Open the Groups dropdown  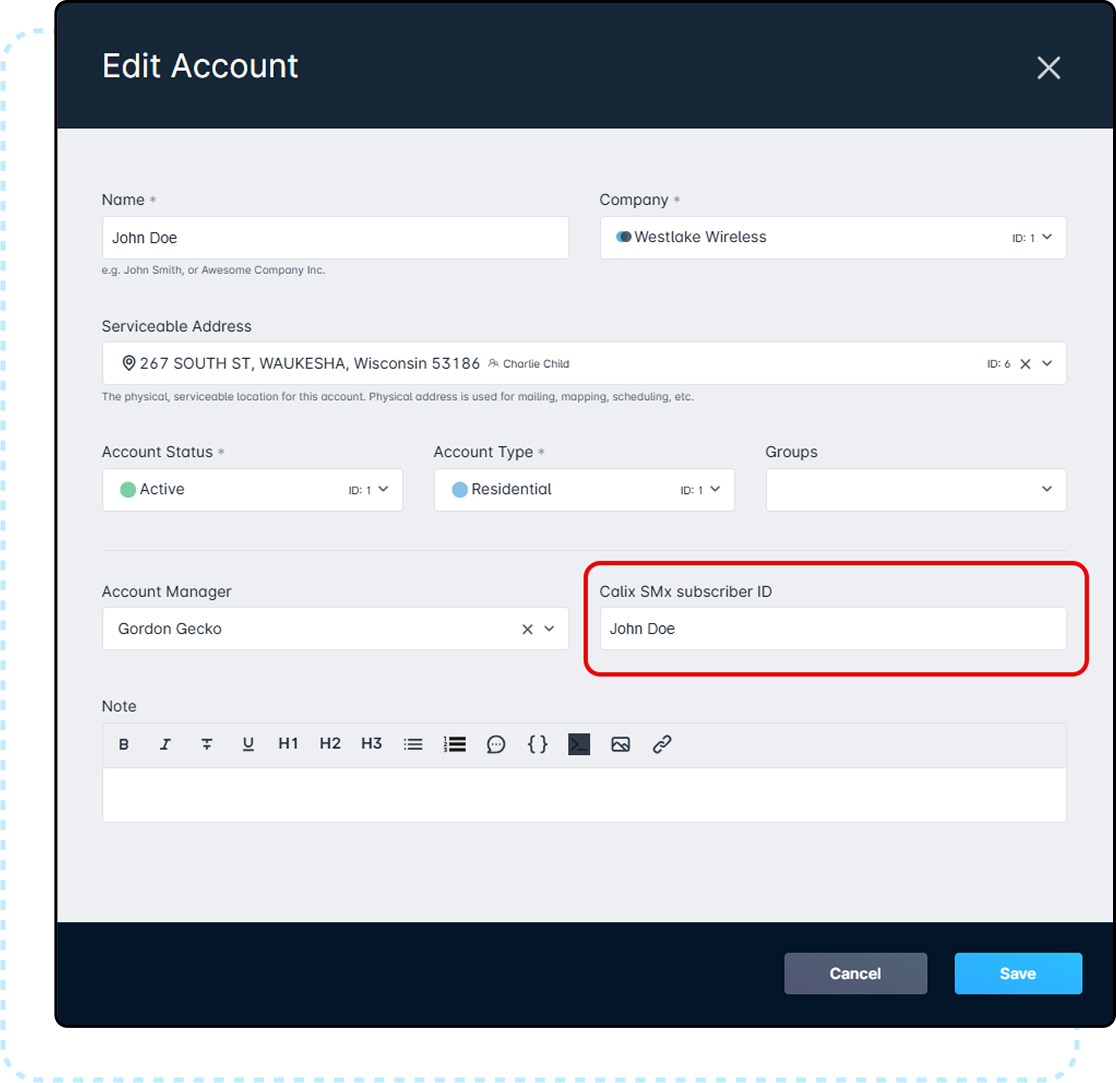pos(916,490)
